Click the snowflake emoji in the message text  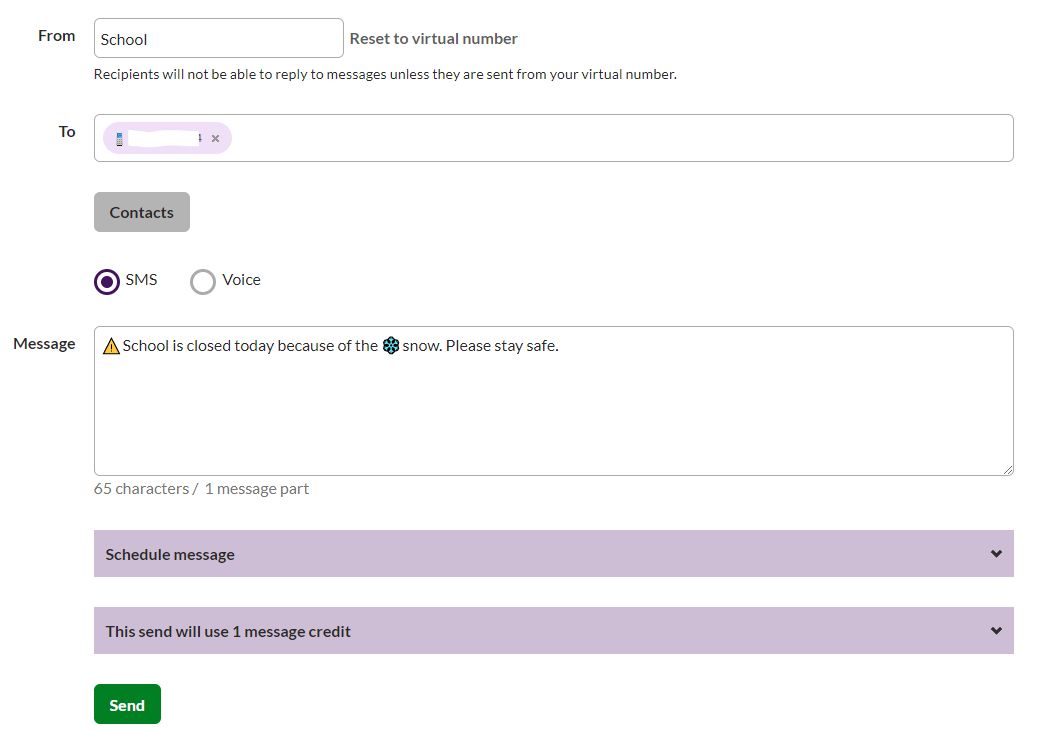point(391,346)
